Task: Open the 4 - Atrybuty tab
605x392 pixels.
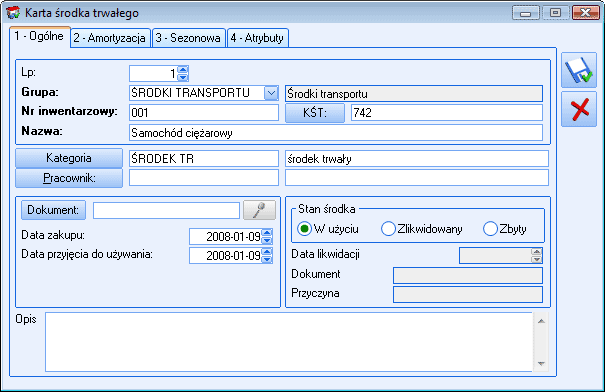Action: pyautogui.click(x=257, y=38)
